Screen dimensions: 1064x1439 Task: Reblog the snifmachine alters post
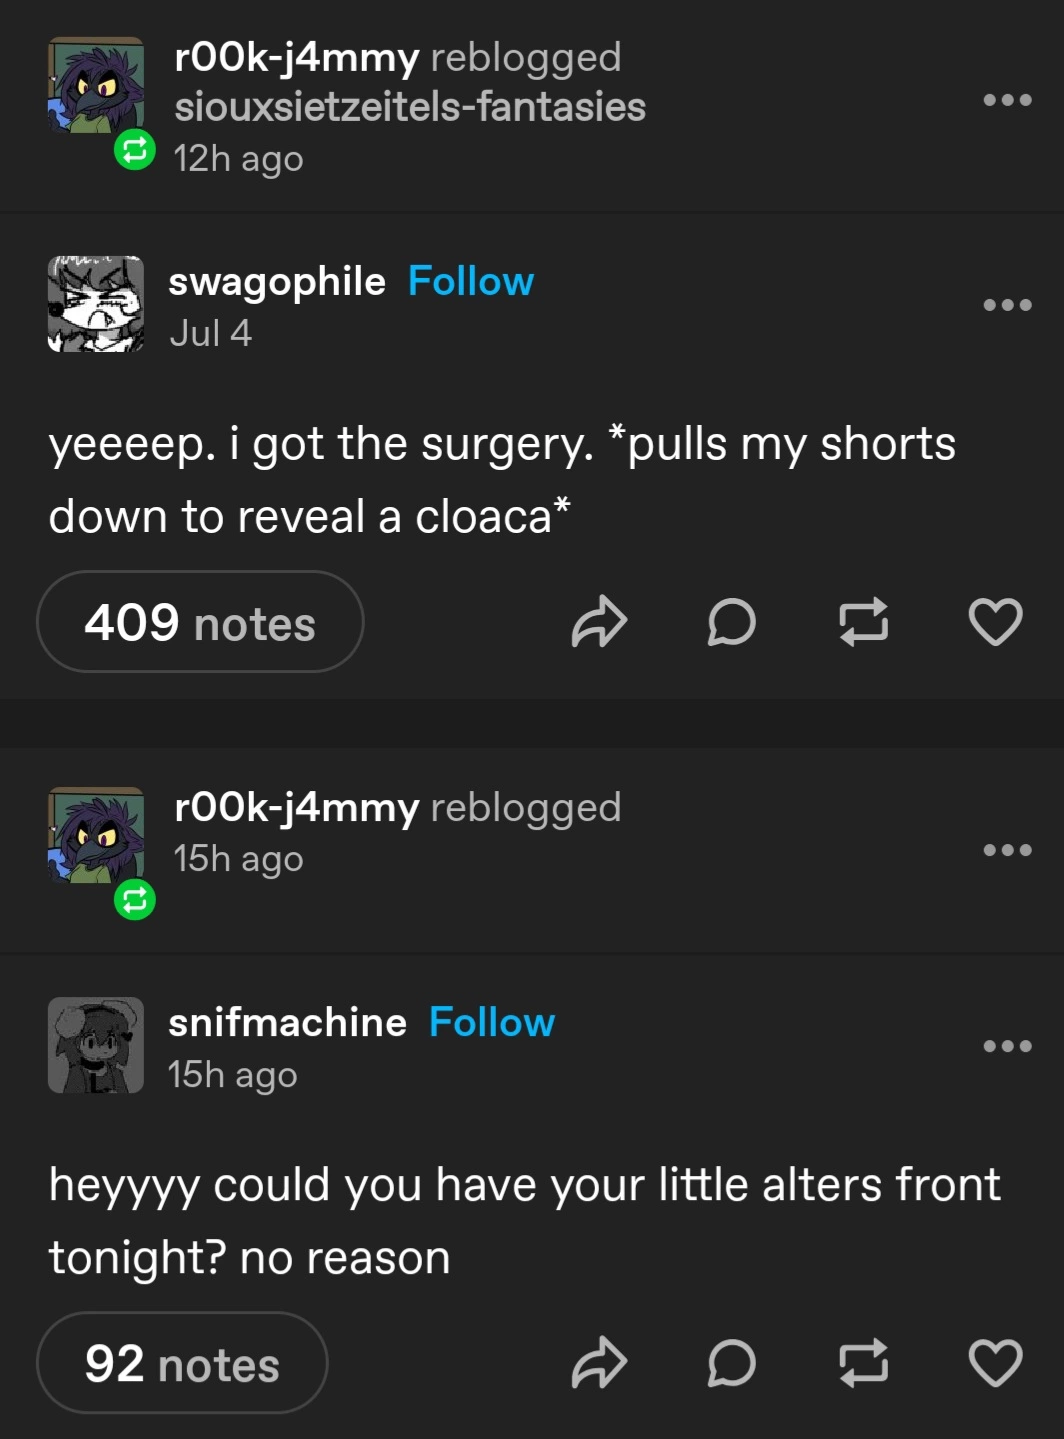click(x=863, y=1363)
